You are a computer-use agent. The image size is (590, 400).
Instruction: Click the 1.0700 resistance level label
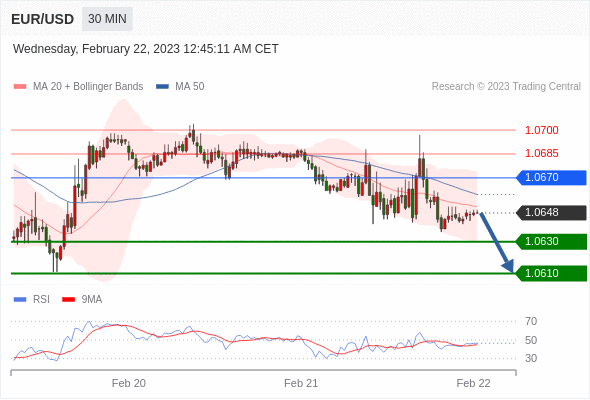pos(541,131)
